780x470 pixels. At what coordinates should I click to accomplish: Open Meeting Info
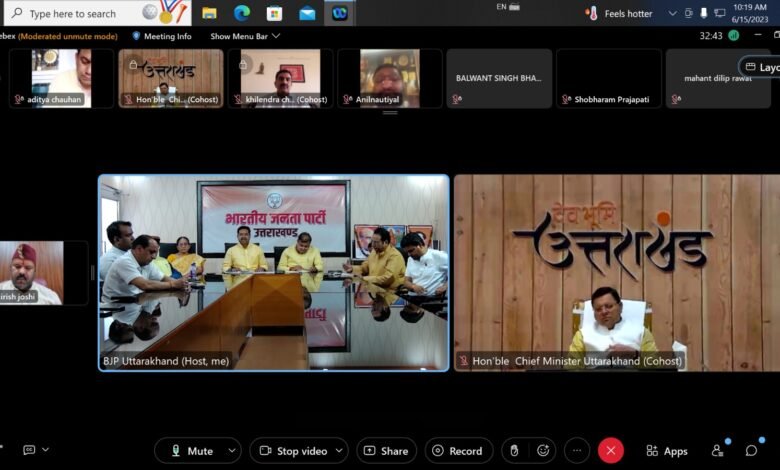pyautogui.click(x=162, y=36)
